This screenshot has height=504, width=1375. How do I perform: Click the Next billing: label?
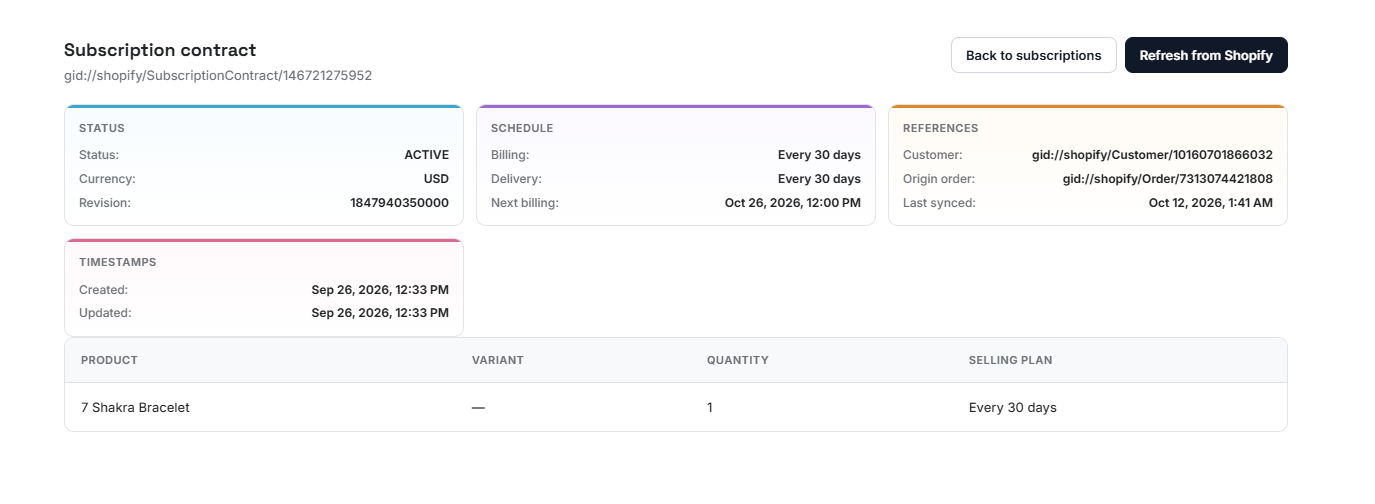point(525,203)
